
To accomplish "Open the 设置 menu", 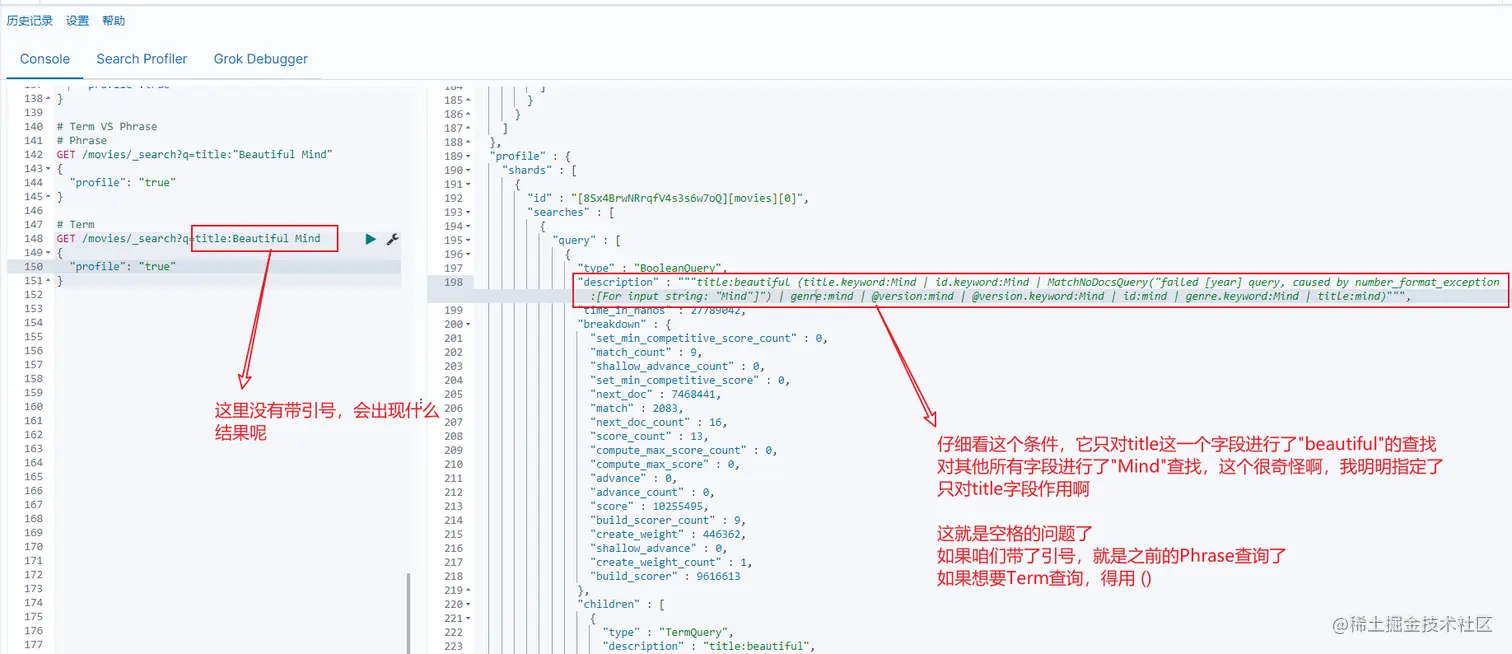I will pos(77,20).
